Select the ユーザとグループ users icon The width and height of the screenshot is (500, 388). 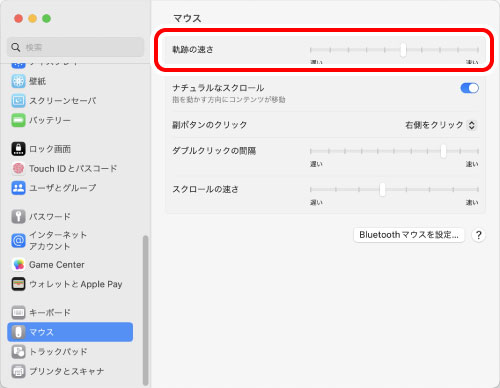[x=18, y=188]
